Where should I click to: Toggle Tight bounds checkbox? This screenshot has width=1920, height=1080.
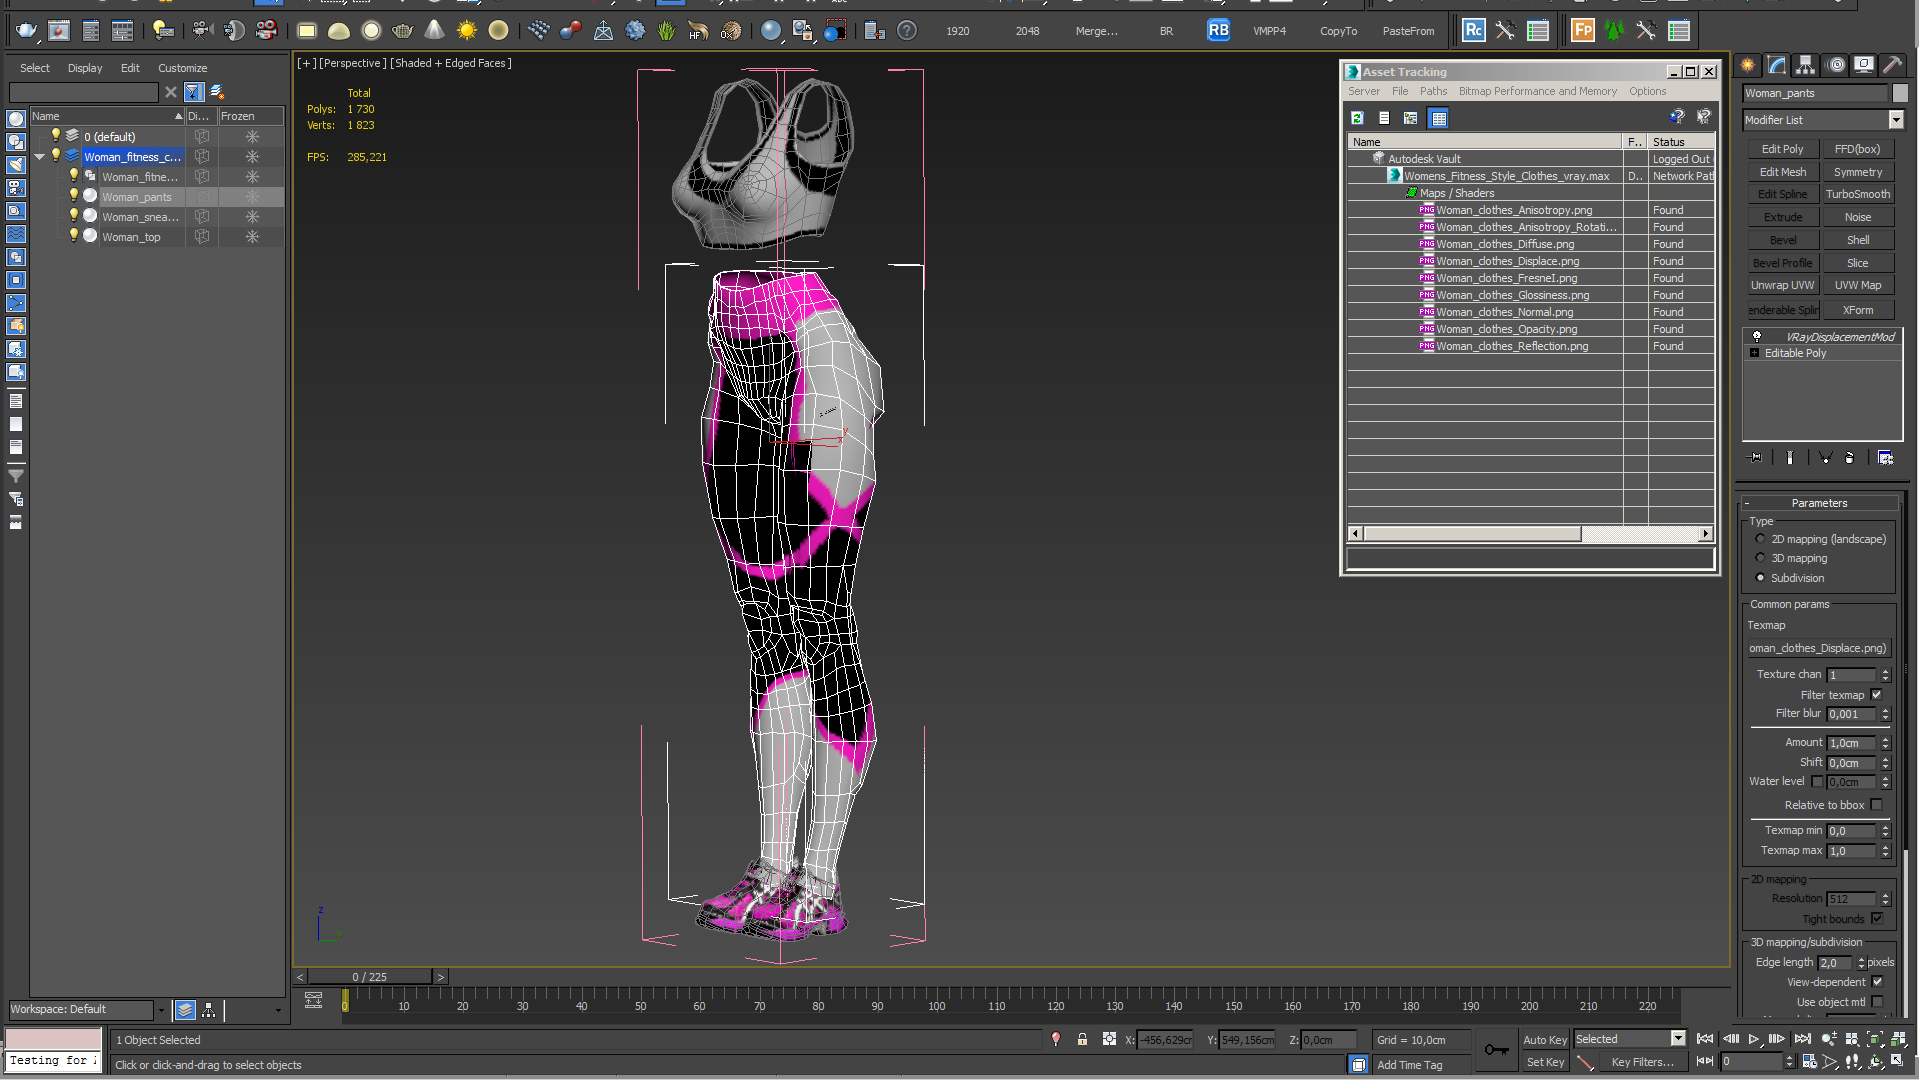[x=1876, y=919]
